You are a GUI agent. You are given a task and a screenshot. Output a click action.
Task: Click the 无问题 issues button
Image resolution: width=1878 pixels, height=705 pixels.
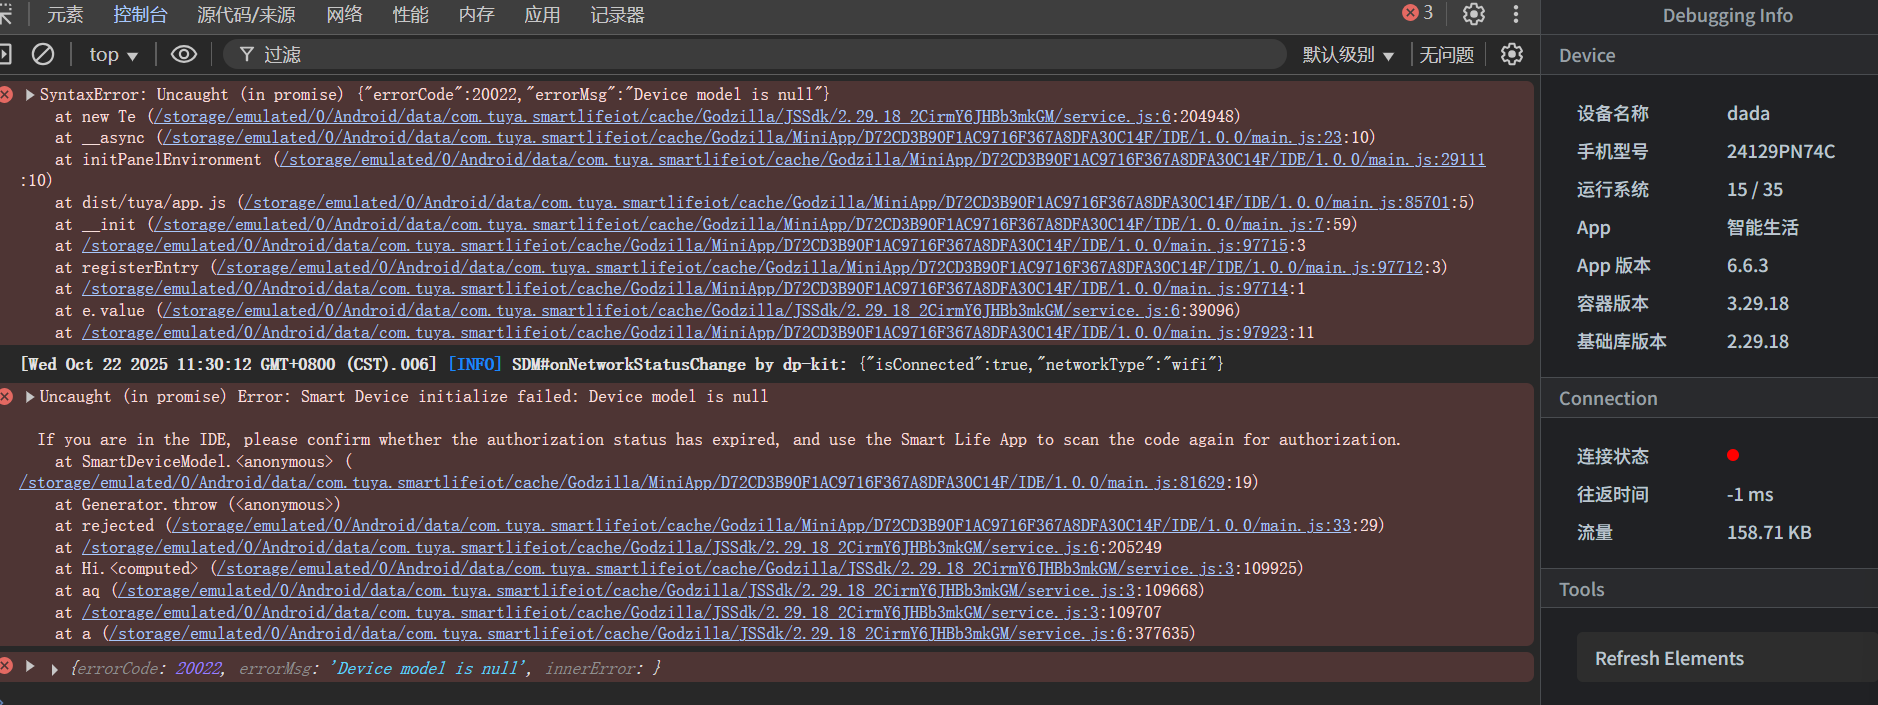(x=1446, y=55)
